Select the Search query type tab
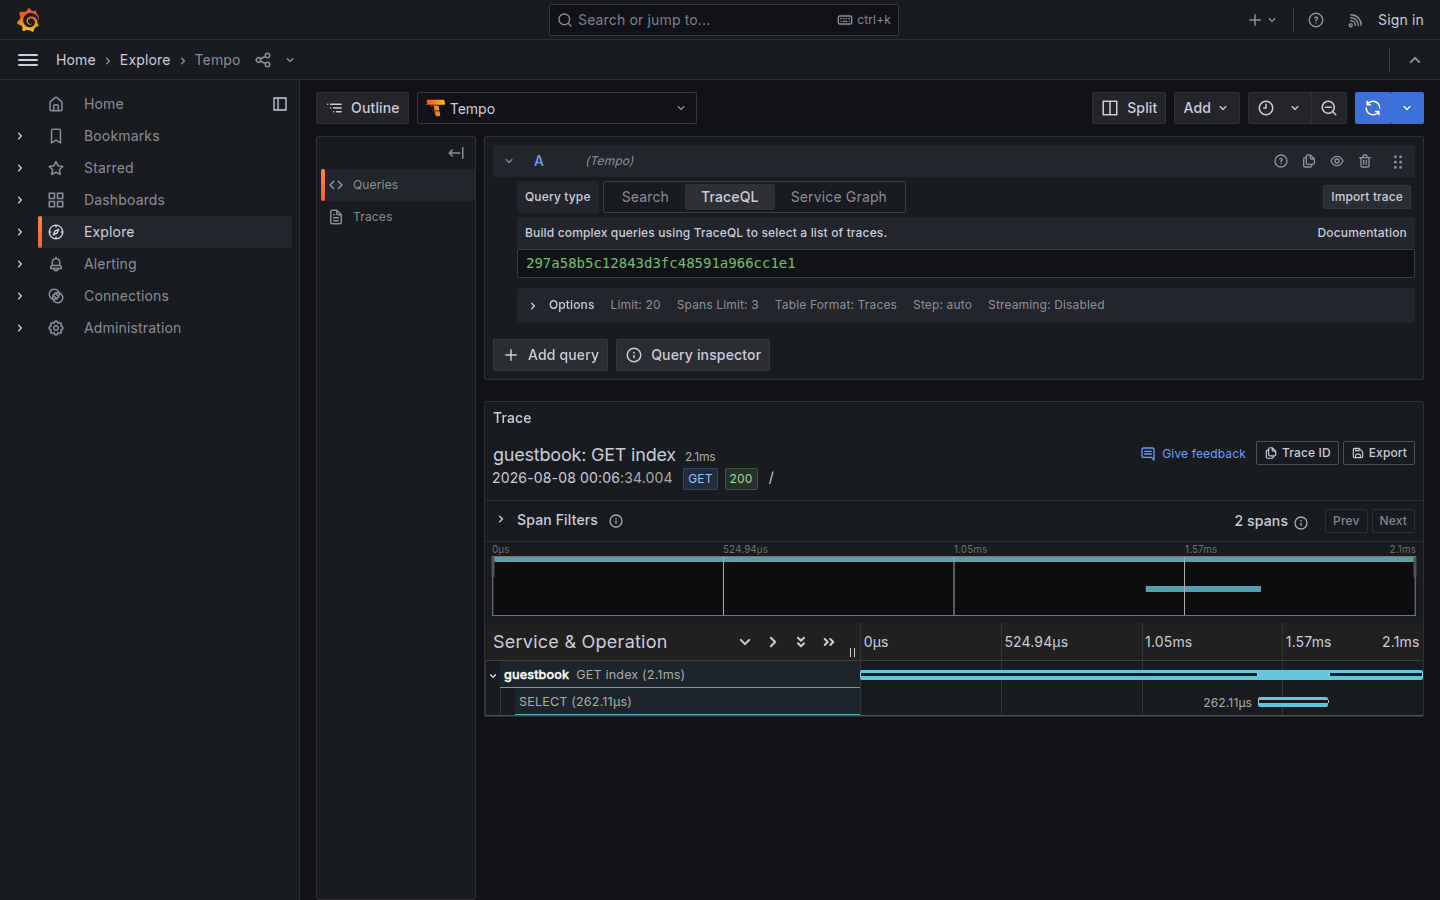The width and height of the screenshot is (1440, 900). (645, 197)
